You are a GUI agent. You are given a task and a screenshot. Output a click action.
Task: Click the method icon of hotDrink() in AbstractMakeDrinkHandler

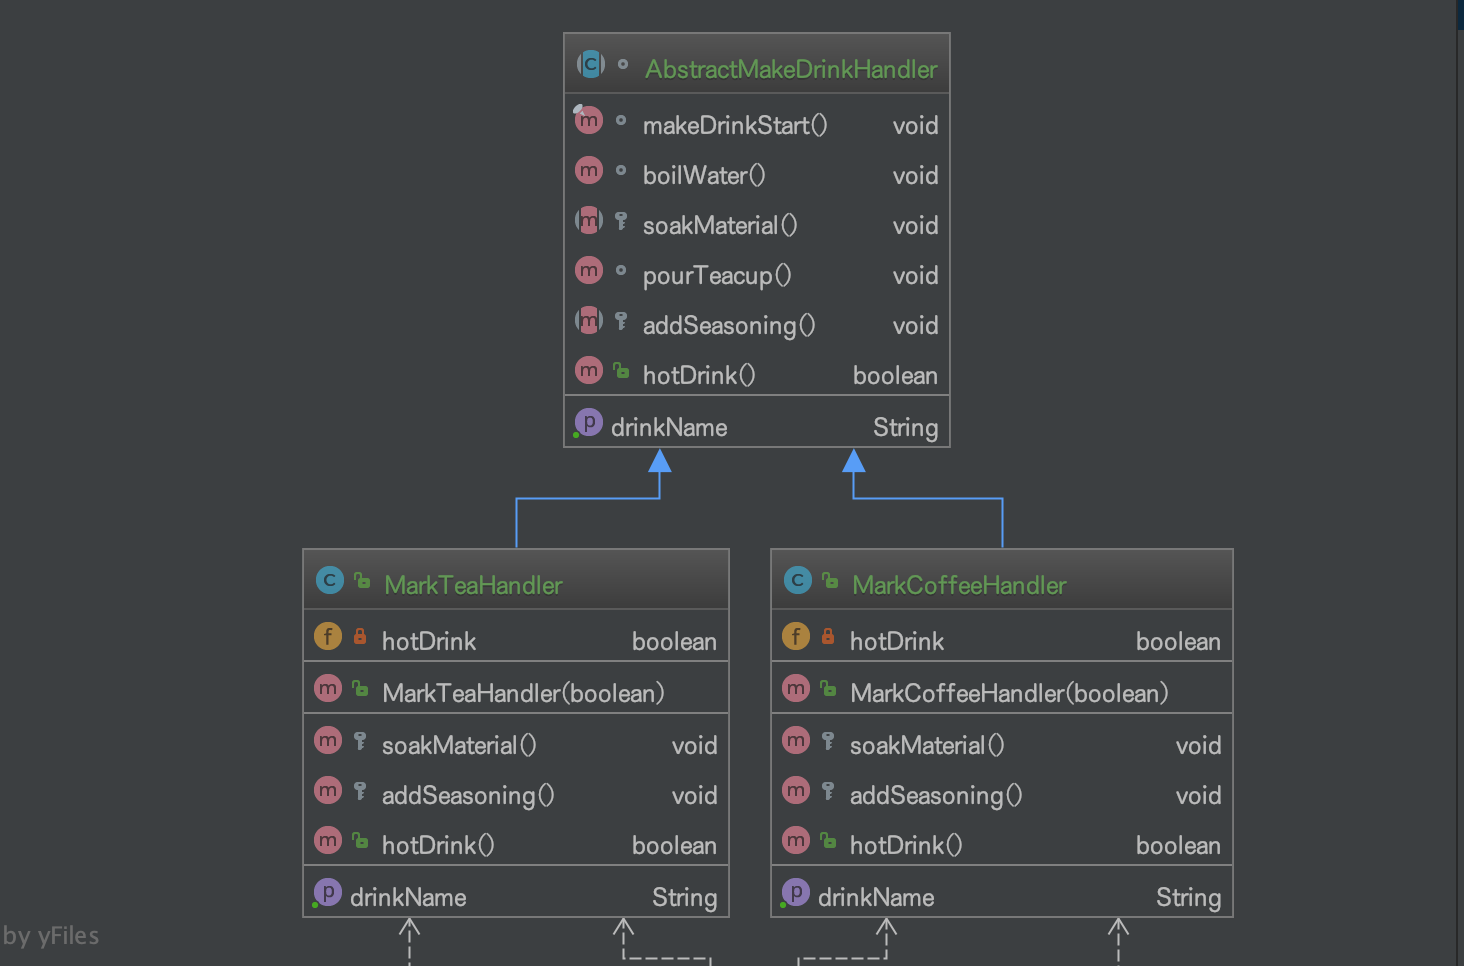click(589, 370)
